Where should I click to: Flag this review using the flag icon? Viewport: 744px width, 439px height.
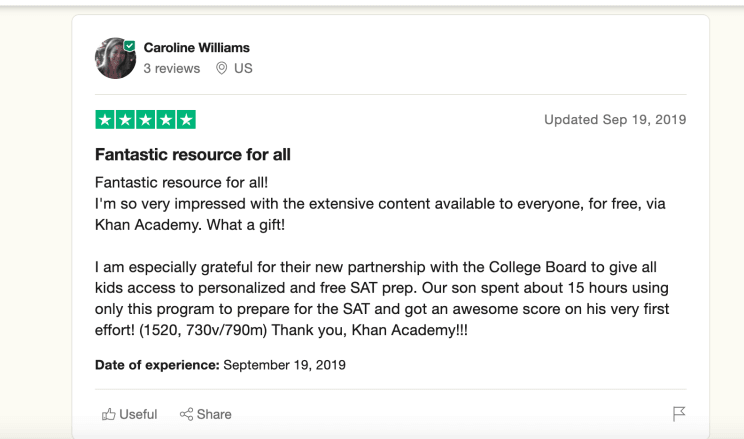(679, 414)
